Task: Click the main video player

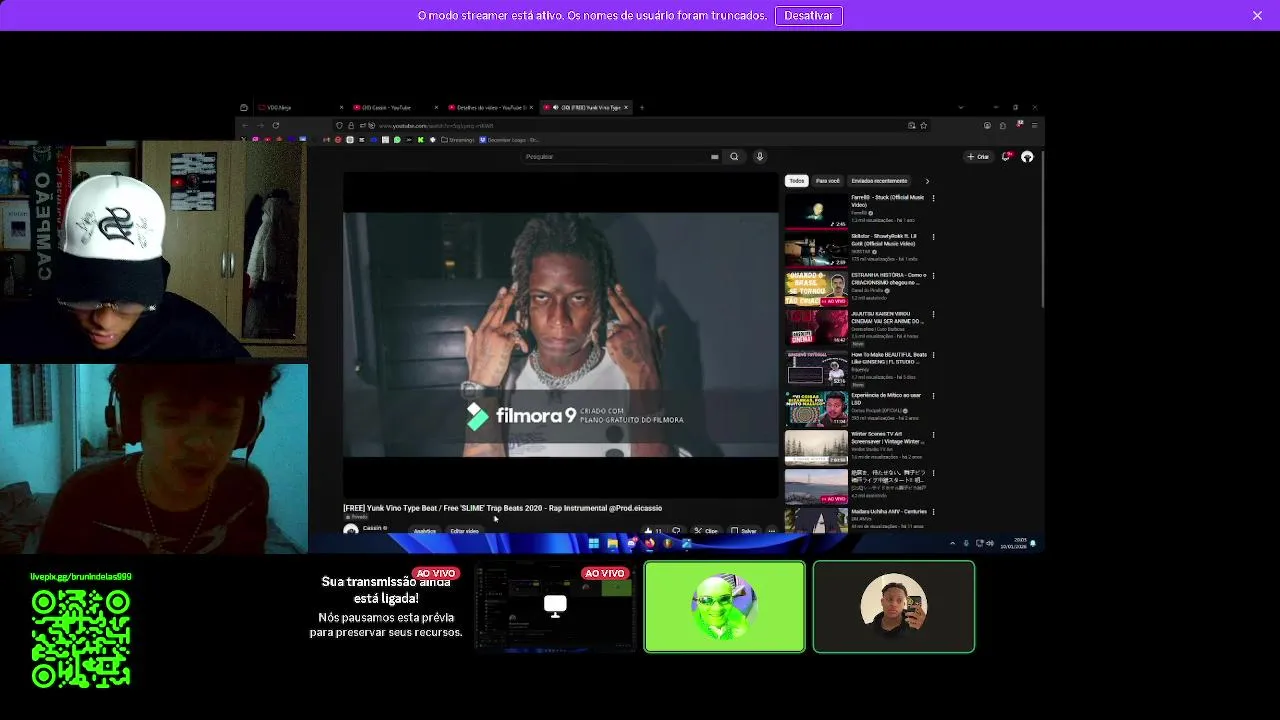Action: coord(560,335)
